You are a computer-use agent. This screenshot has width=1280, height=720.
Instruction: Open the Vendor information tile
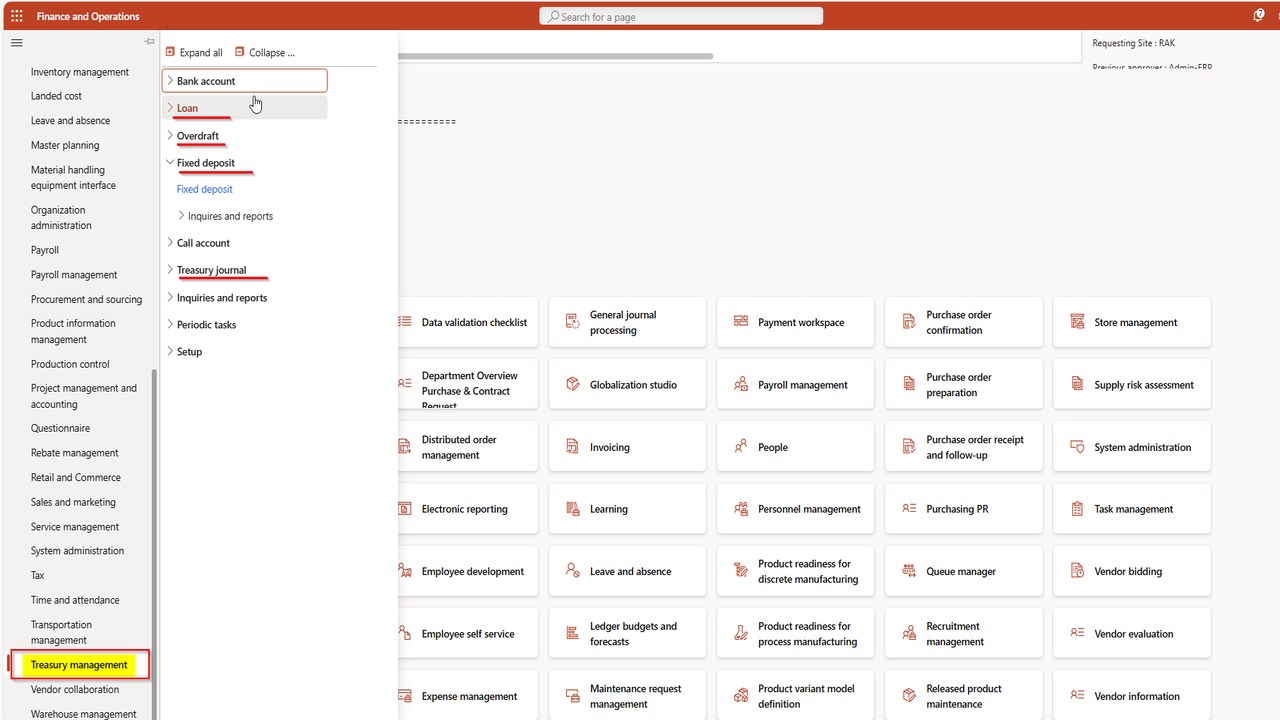tap(1132, 696)
